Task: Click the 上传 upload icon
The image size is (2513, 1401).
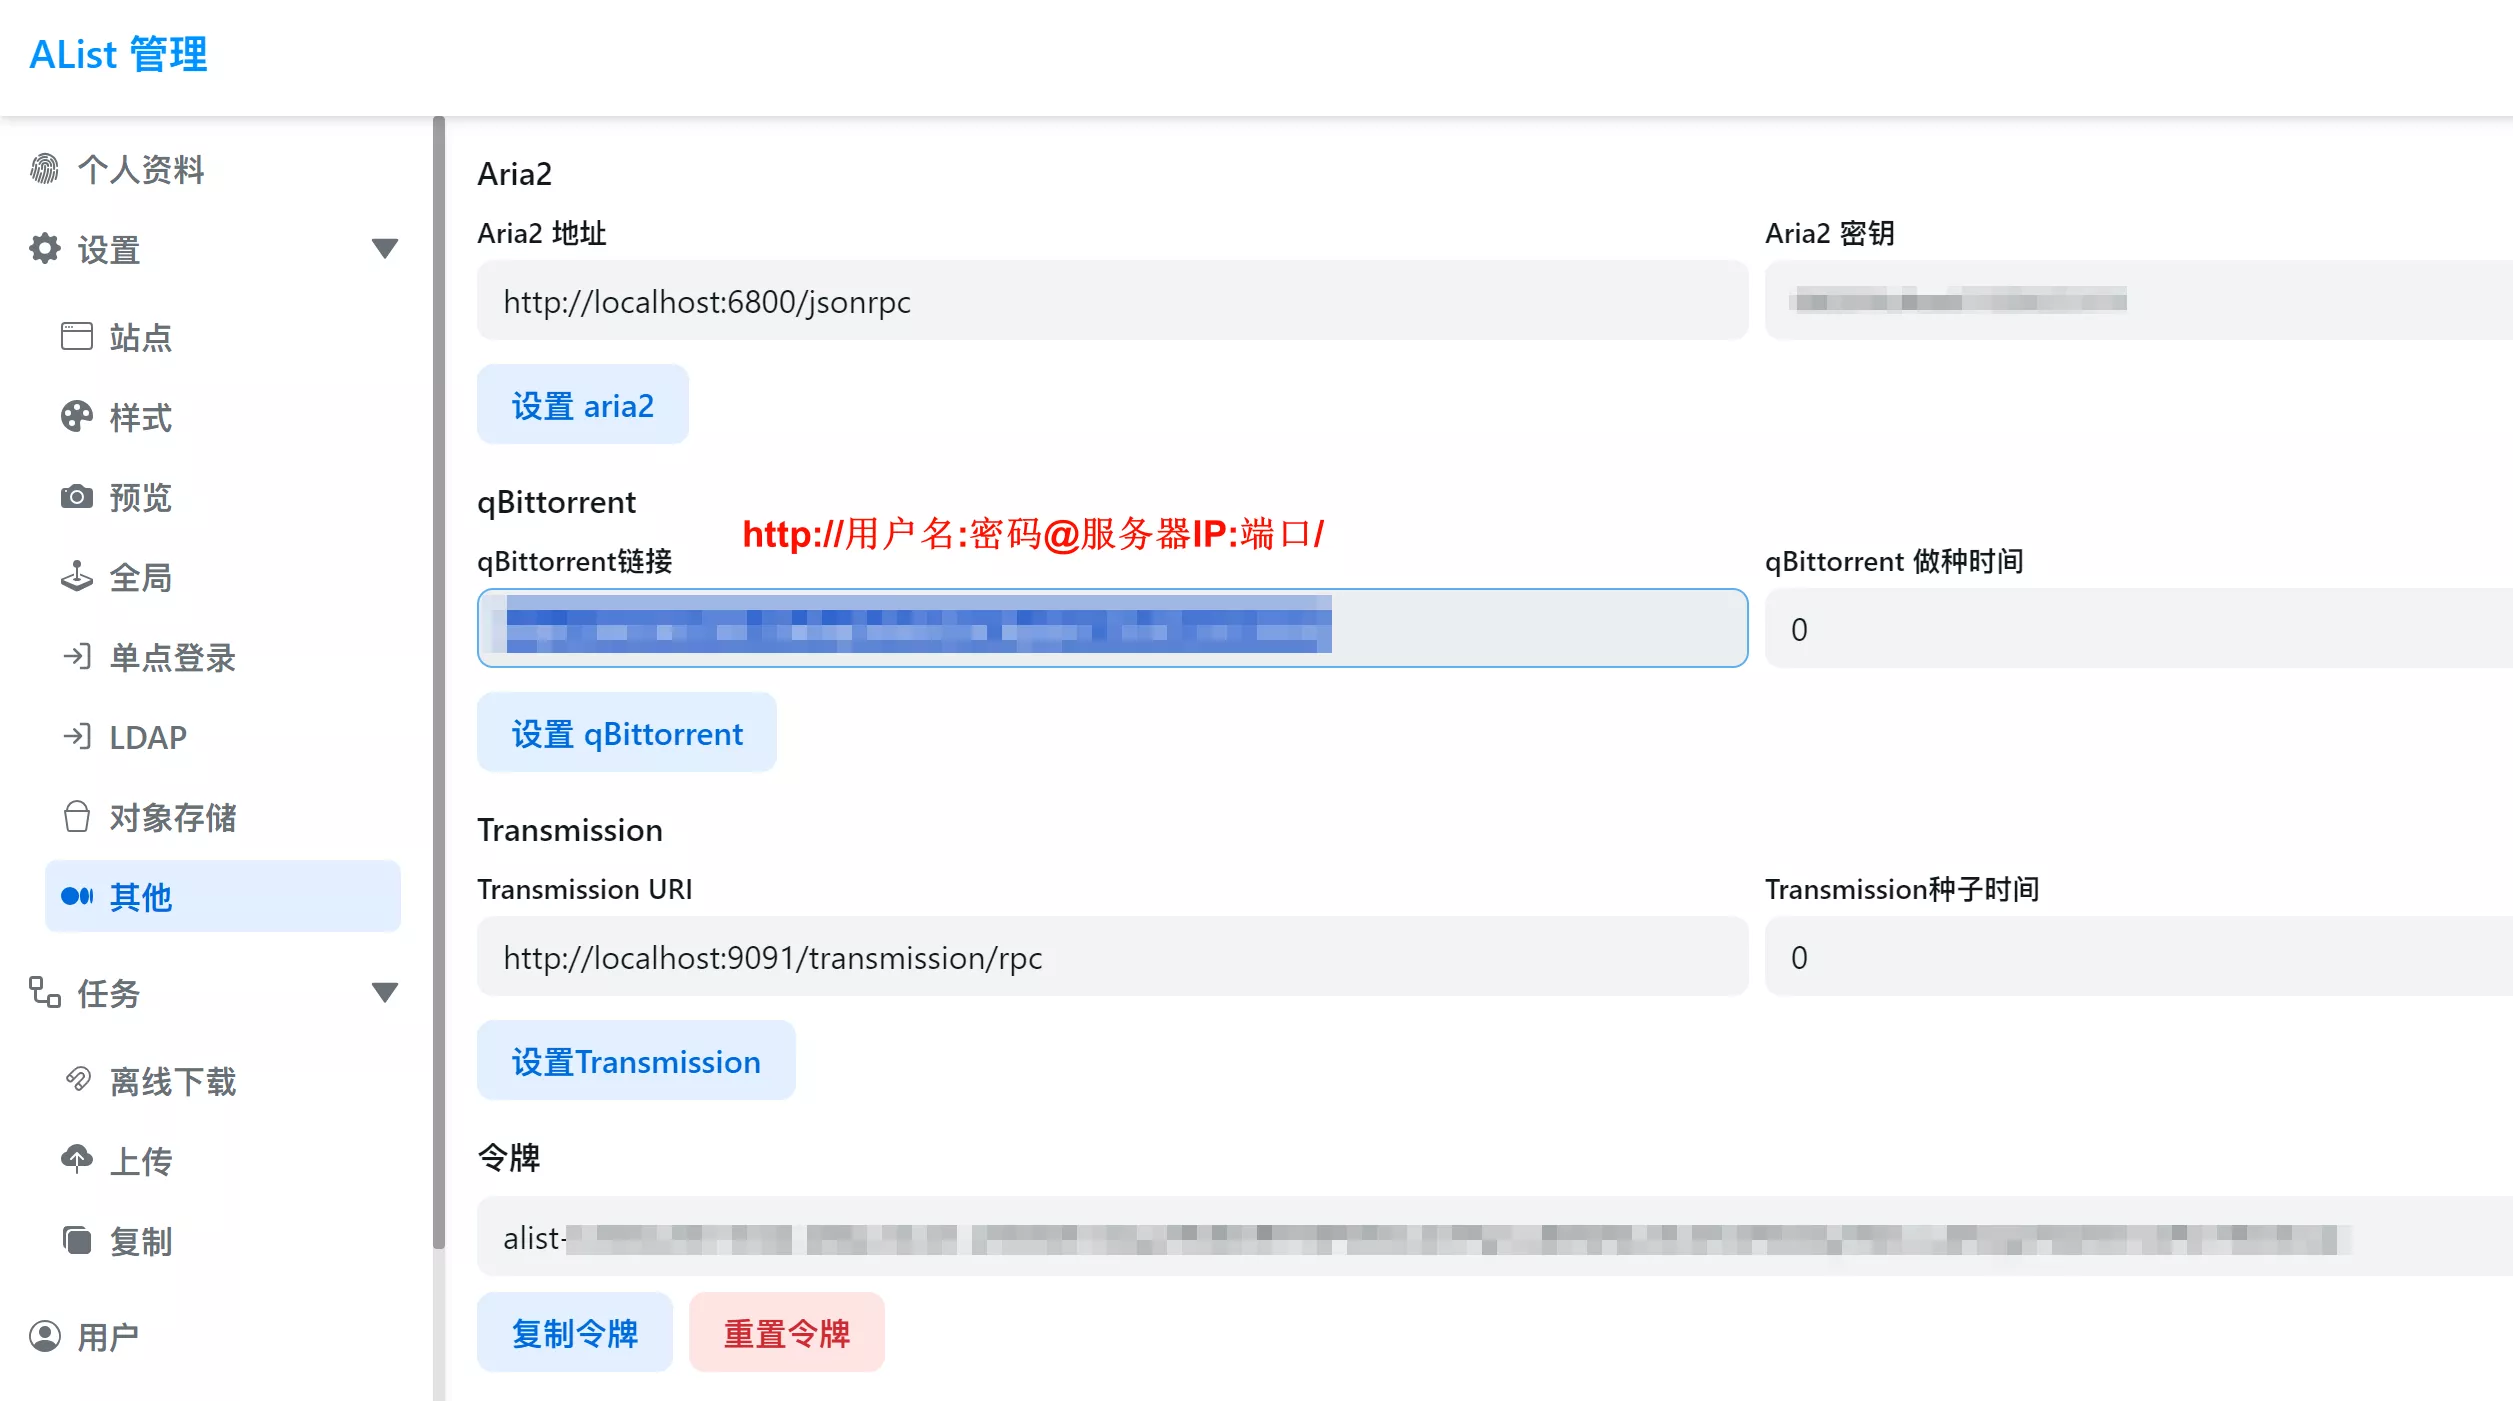Action: 77,1160
